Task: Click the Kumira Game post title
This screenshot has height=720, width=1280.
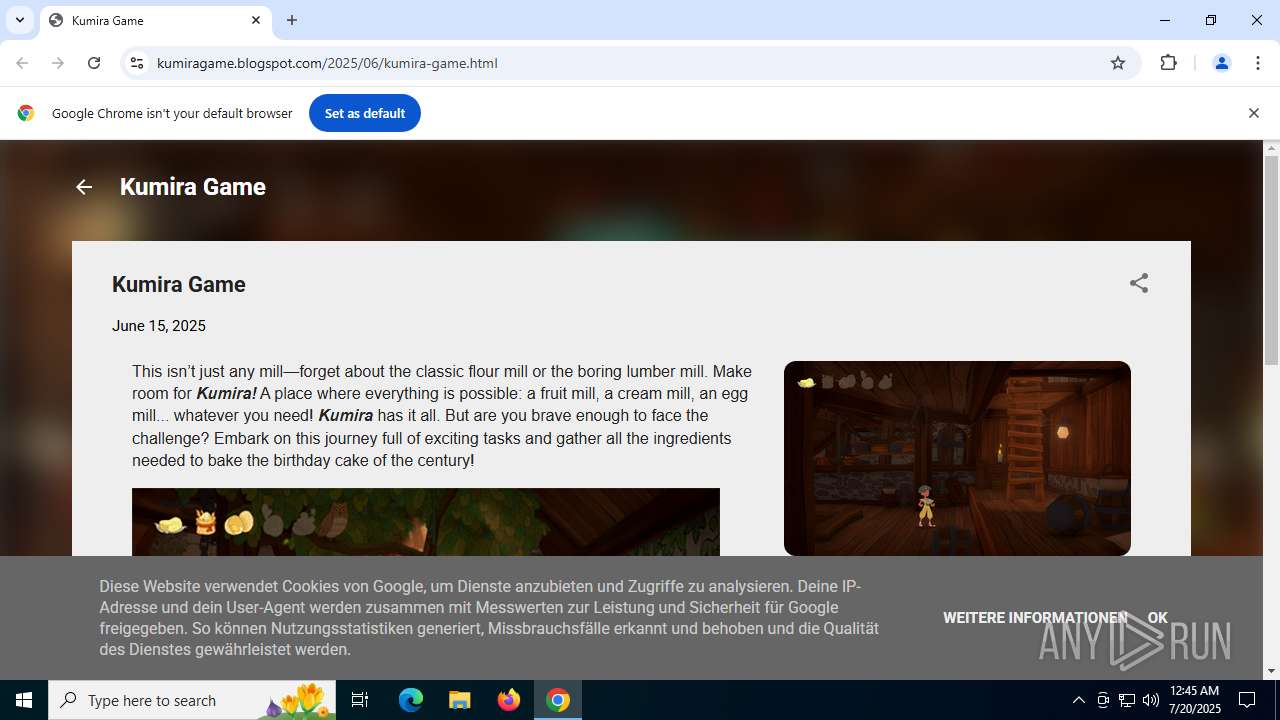Action: pyautogui.click(x=179, y=284)
